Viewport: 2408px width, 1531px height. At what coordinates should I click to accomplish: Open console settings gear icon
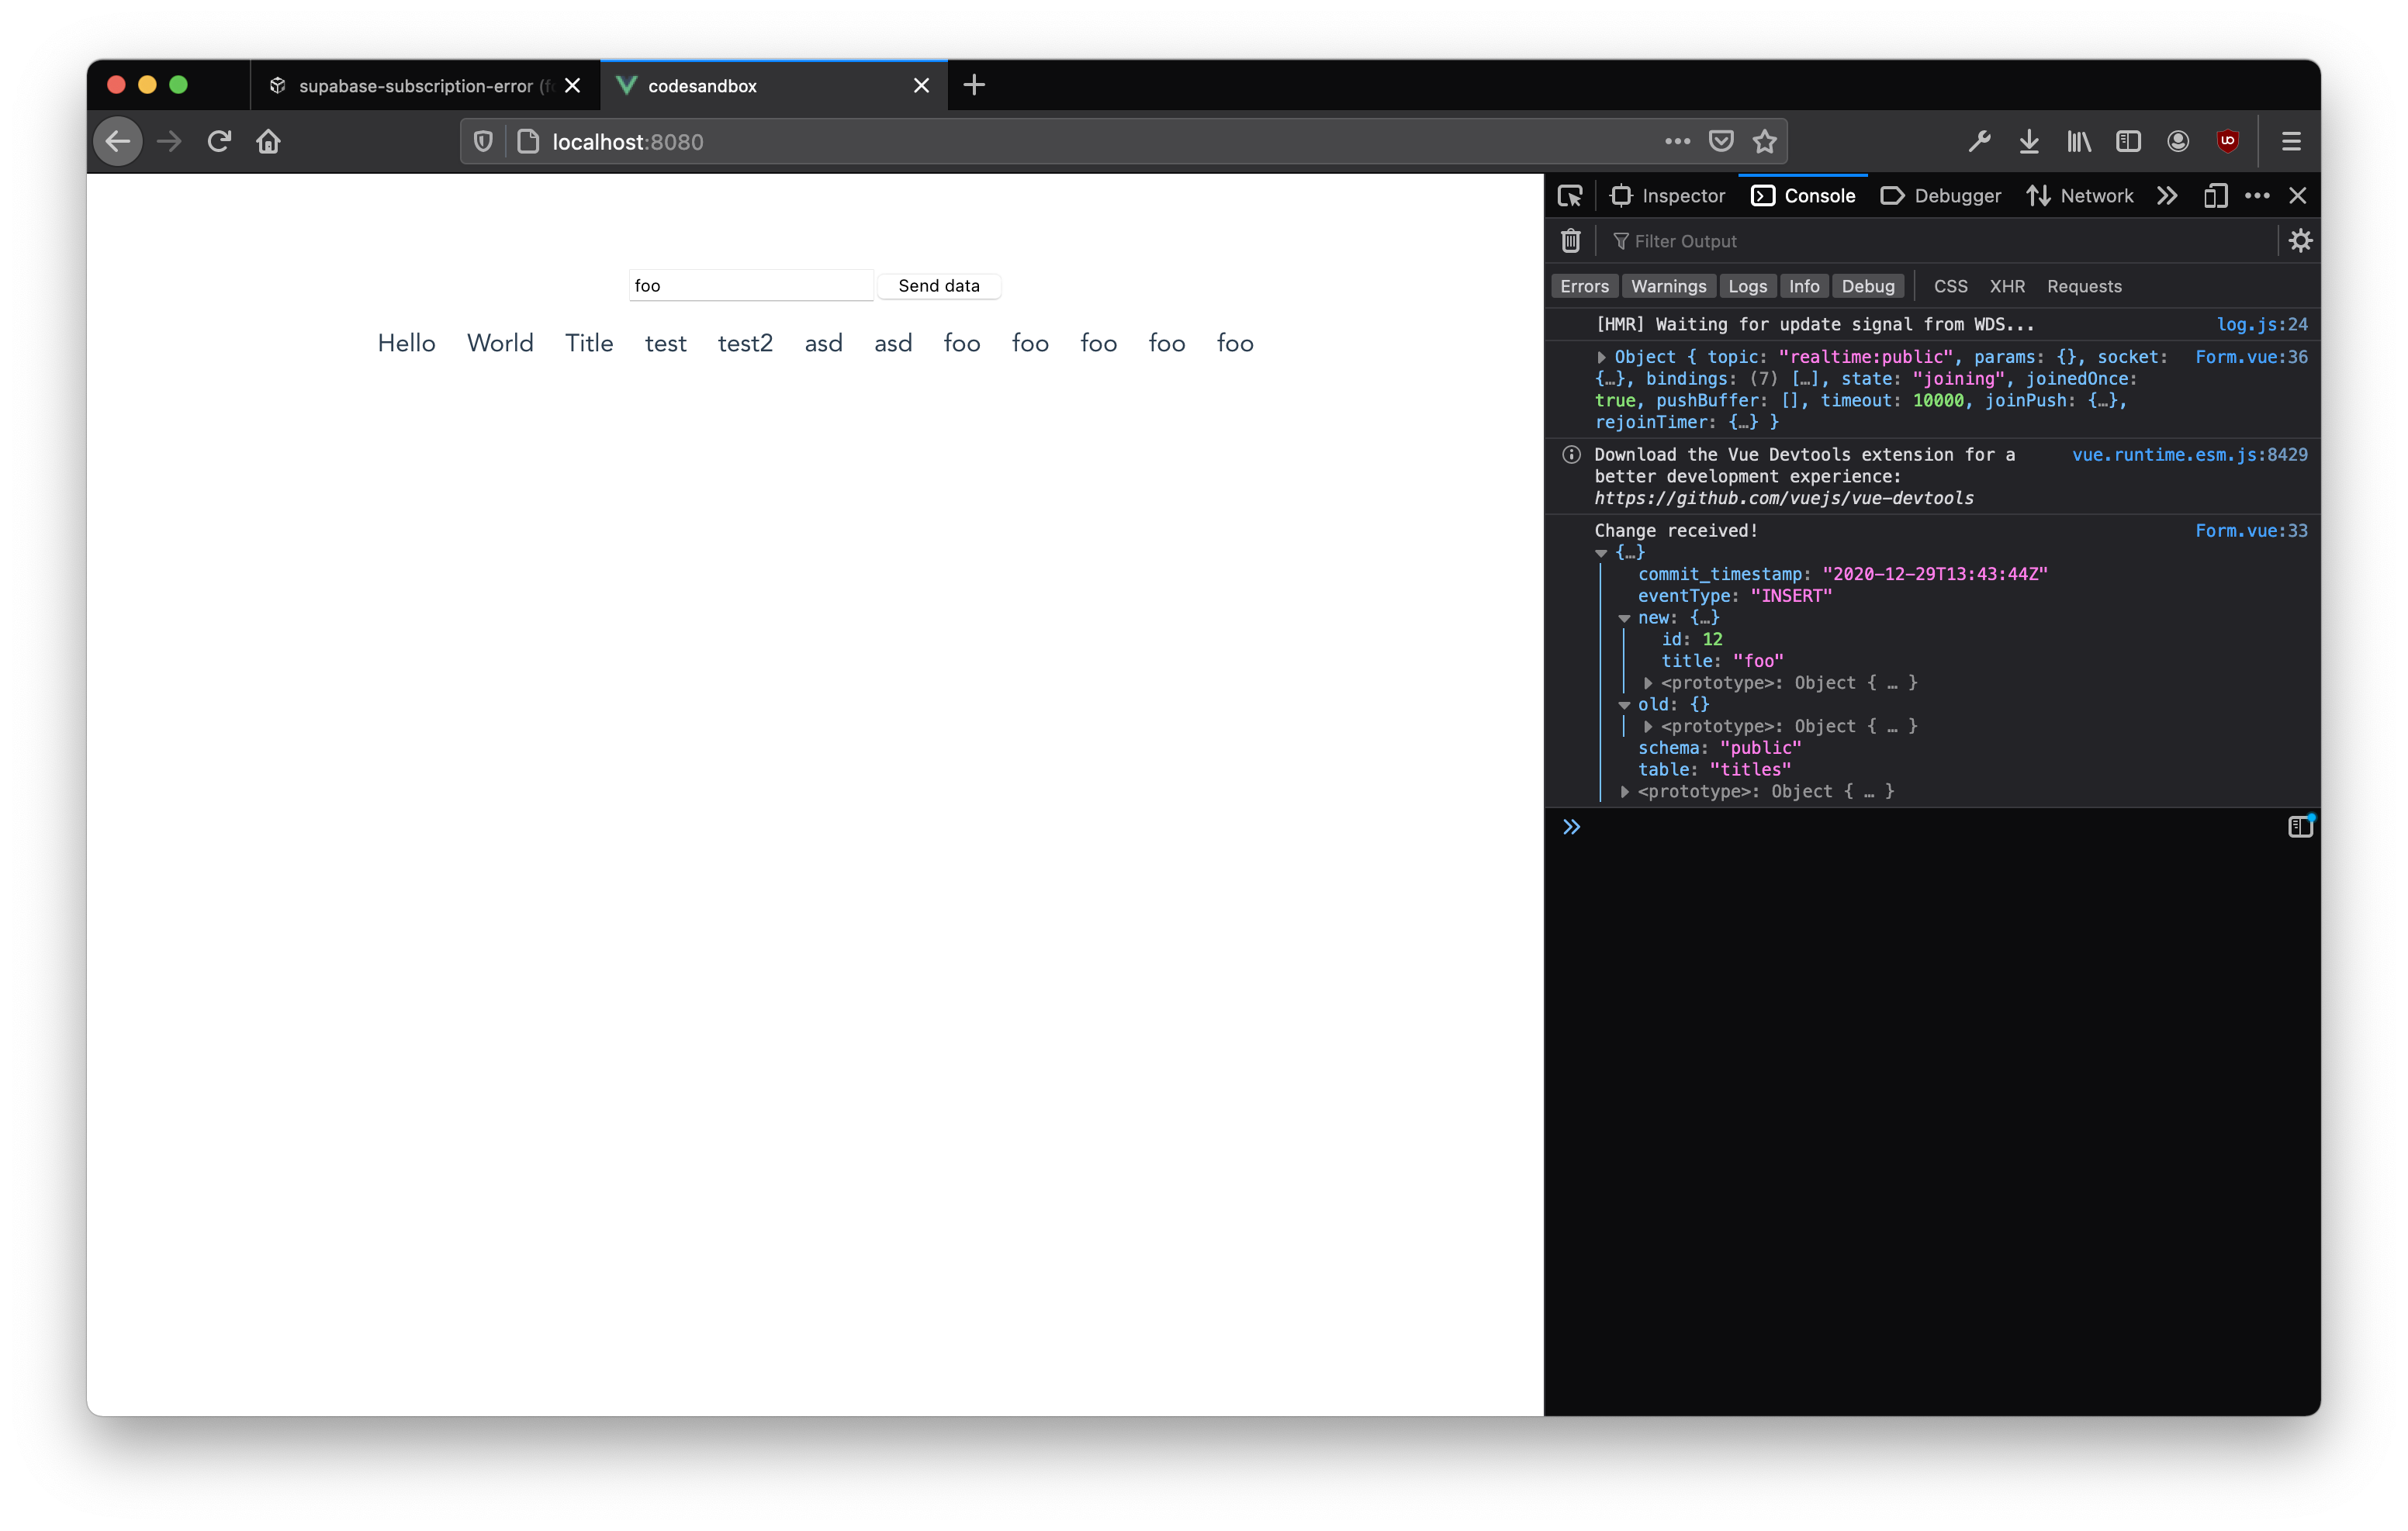2300,241
